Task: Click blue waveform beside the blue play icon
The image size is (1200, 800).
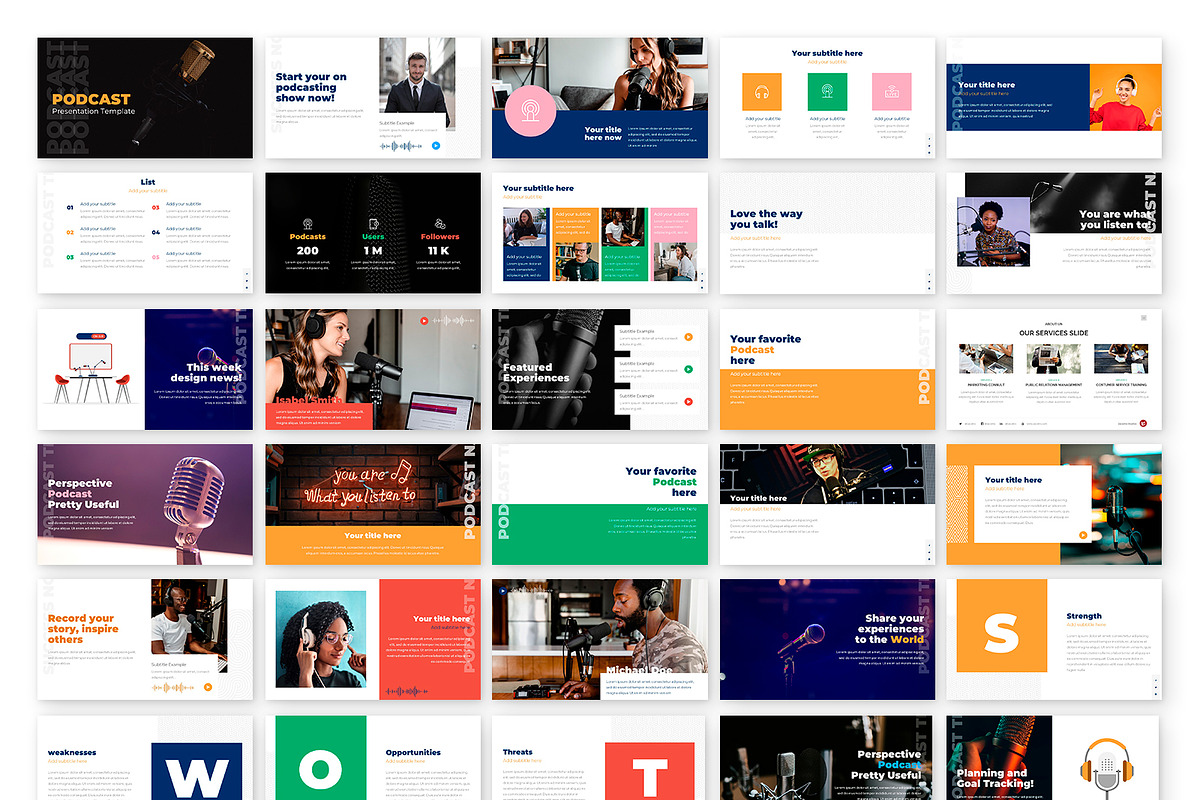Action: (402, 146)
